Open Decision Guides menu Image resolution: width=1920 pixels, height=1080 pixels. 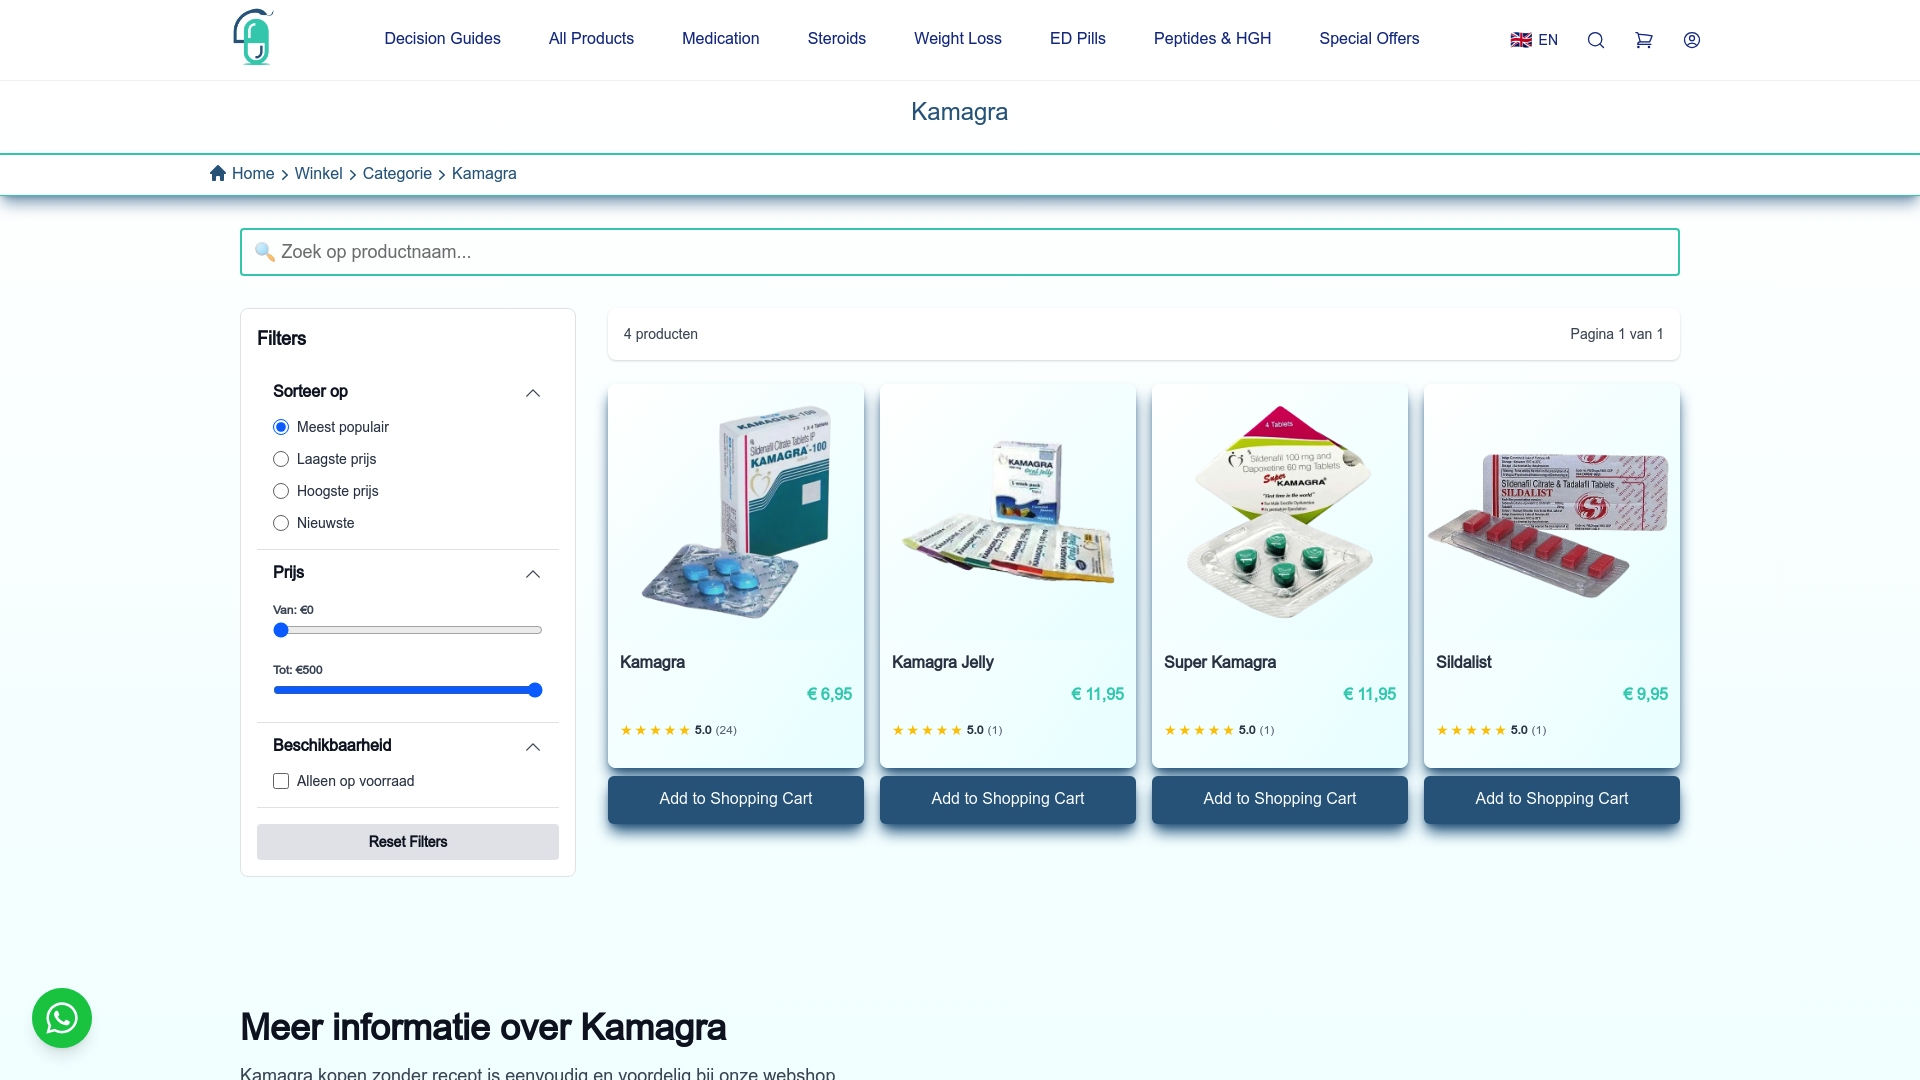pyautogui.click(x=442, y=38)
